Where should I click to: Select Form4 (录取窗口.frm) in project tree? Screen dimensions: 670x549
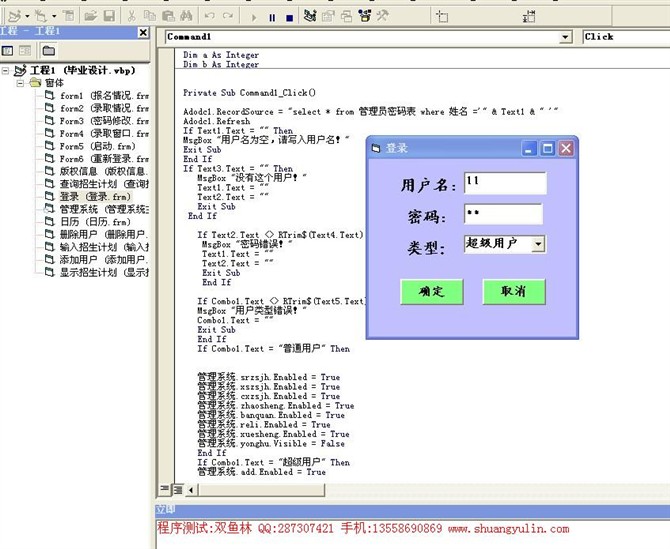point(97,133)
